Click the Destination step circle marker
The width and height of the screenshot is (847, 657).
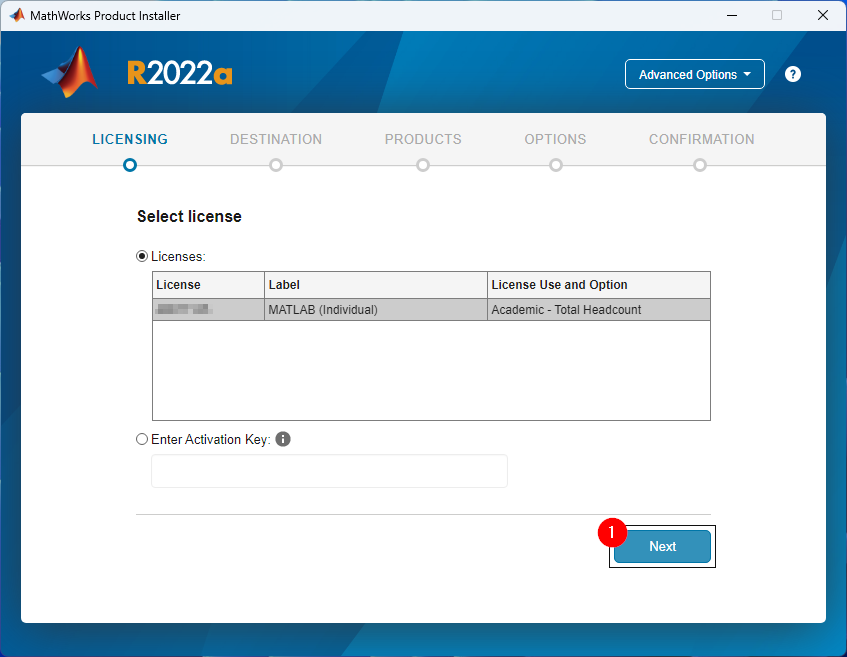coord(276,165)
